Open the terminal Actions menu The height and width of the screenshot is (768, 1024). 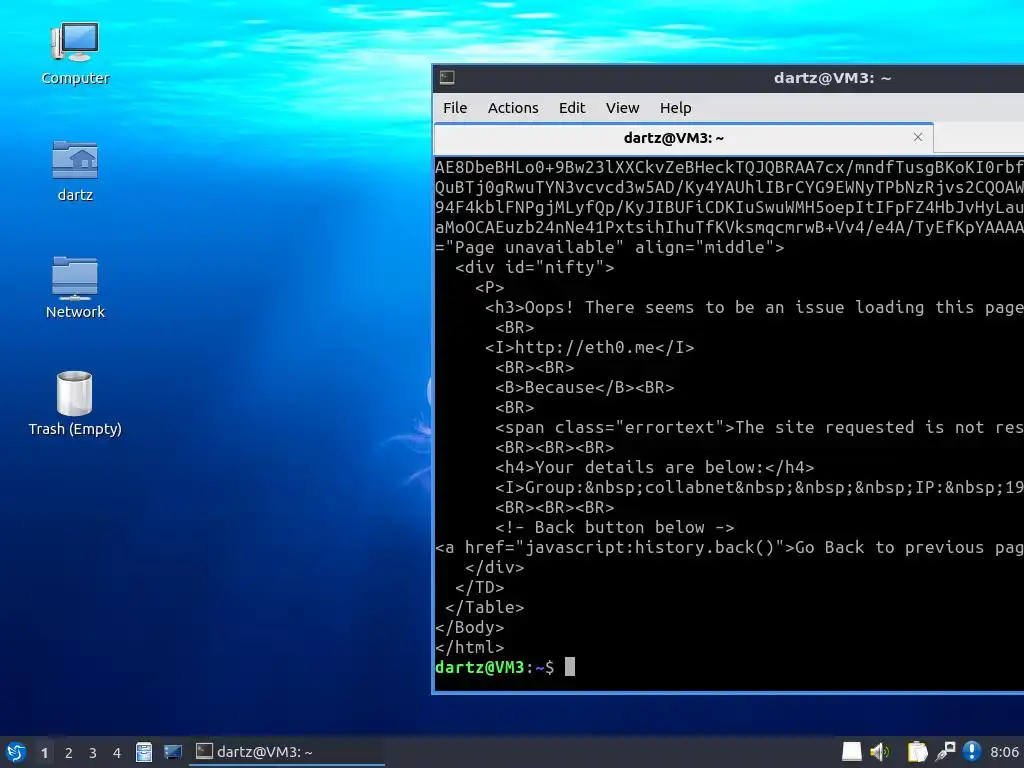[x=513, y=108]
